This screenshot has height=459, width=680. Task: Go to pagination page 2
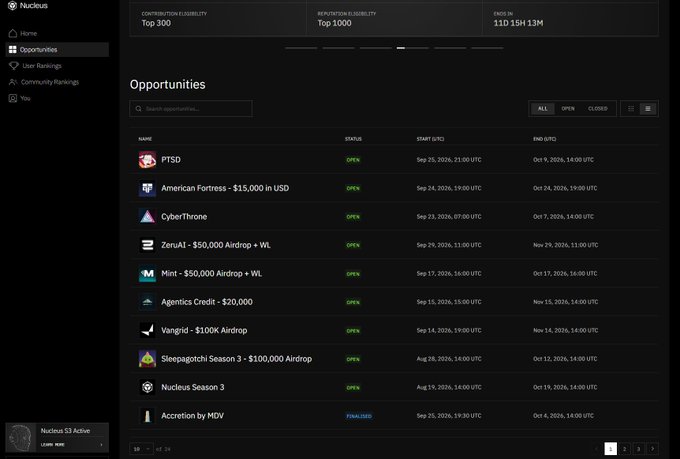pyautogui.click(x=624, y=449)
